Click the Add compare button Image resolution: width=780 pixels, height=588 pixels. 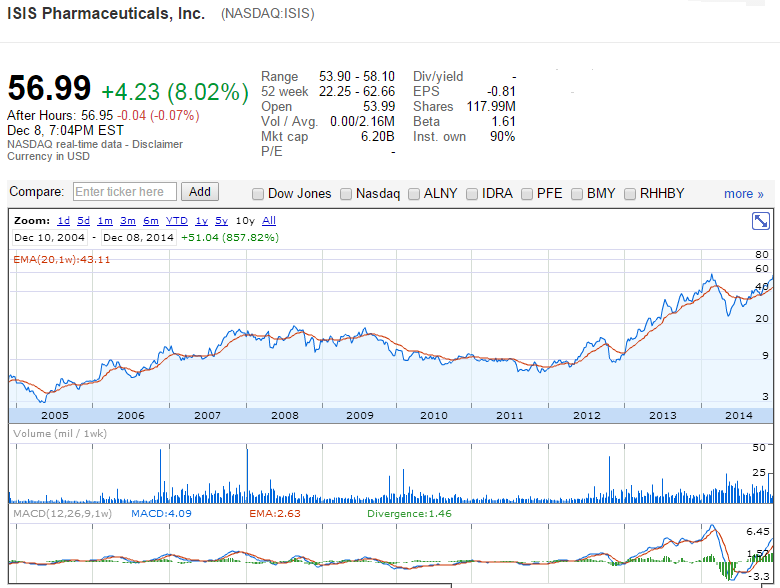coord(200,192)
